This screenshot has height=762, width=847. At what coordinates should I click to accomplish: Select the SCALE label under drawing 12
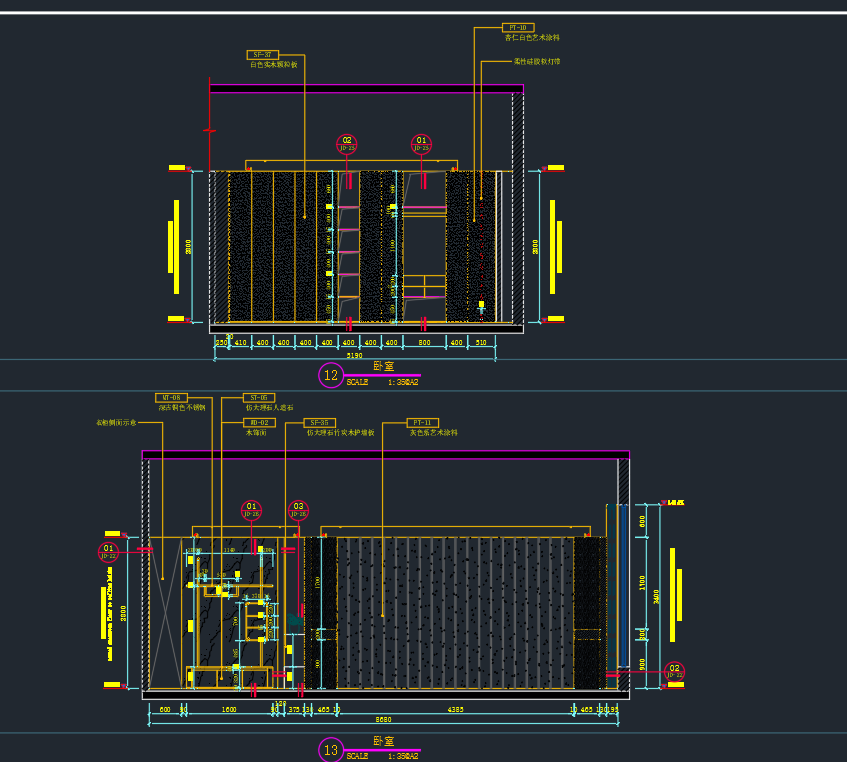tap(357, 382)
